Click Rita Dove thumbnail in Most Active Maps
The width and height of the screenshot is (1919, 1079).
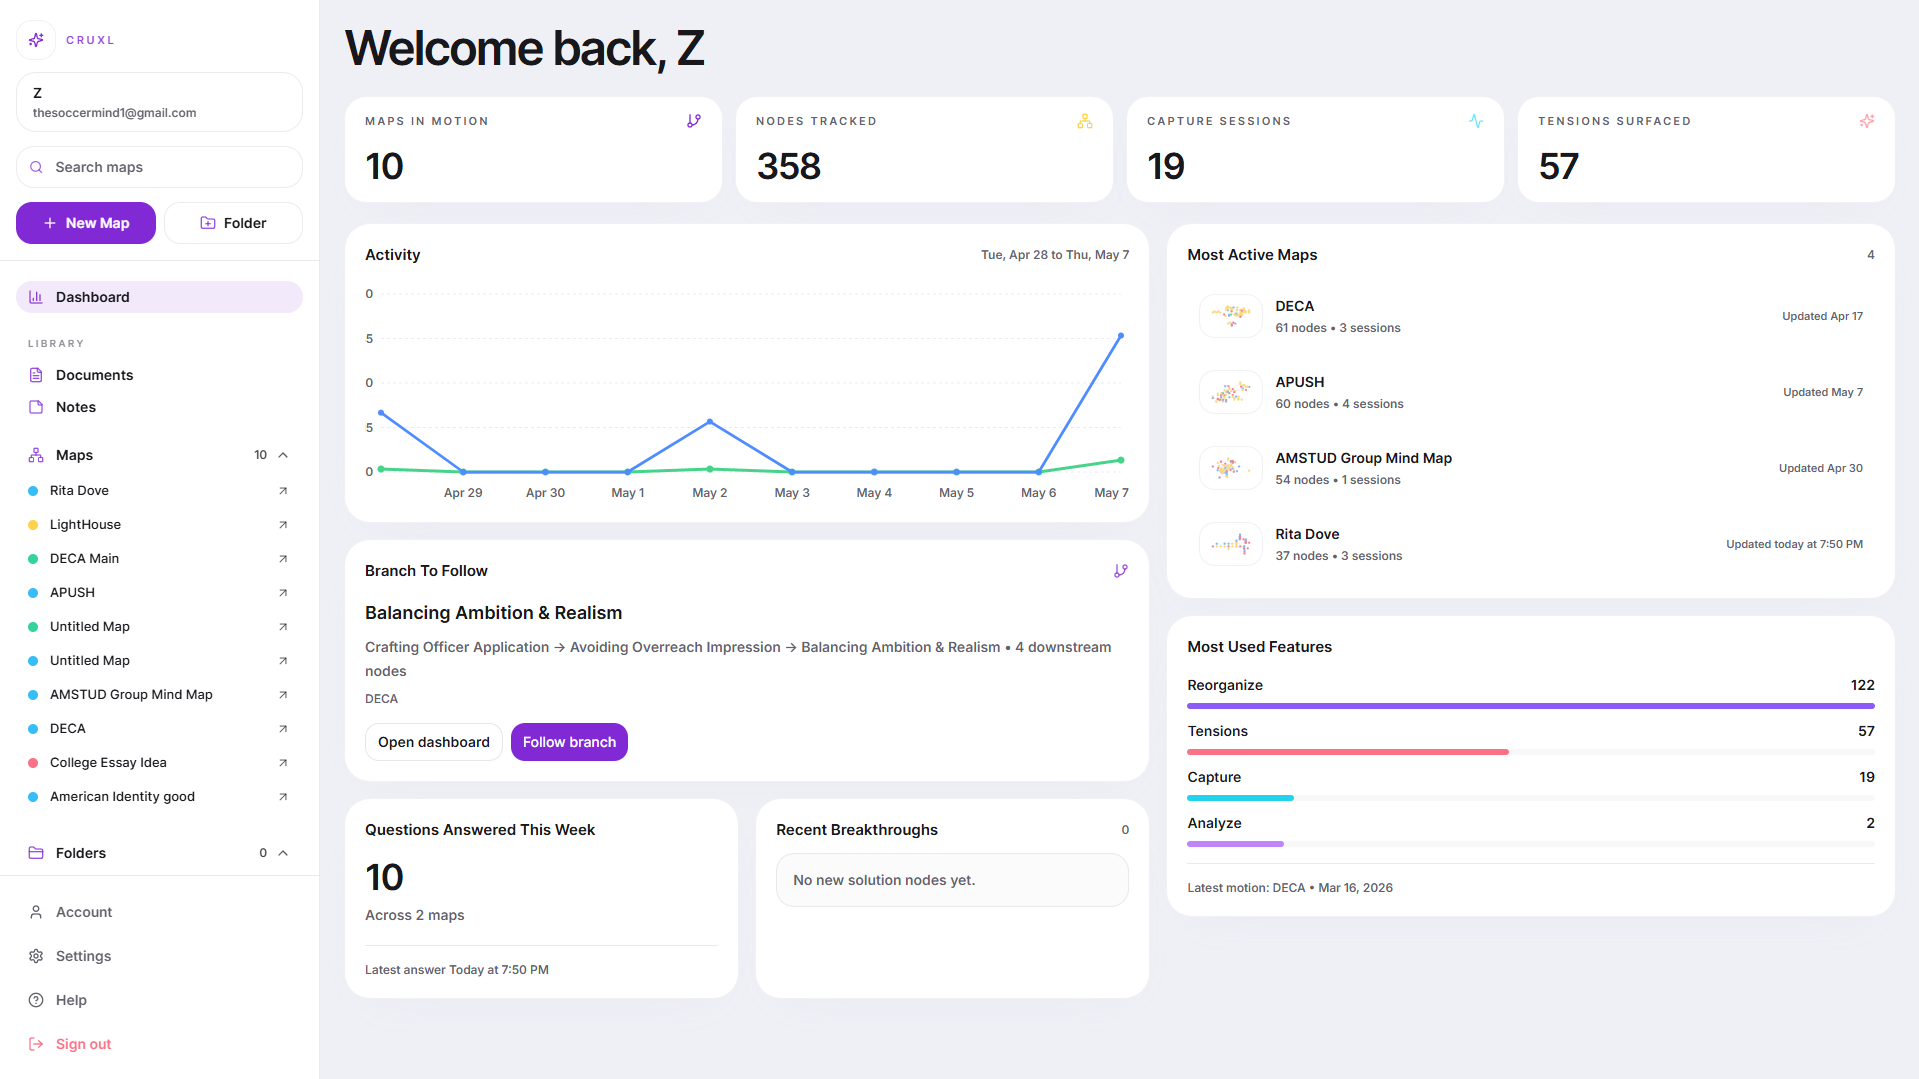(1230, 544)
